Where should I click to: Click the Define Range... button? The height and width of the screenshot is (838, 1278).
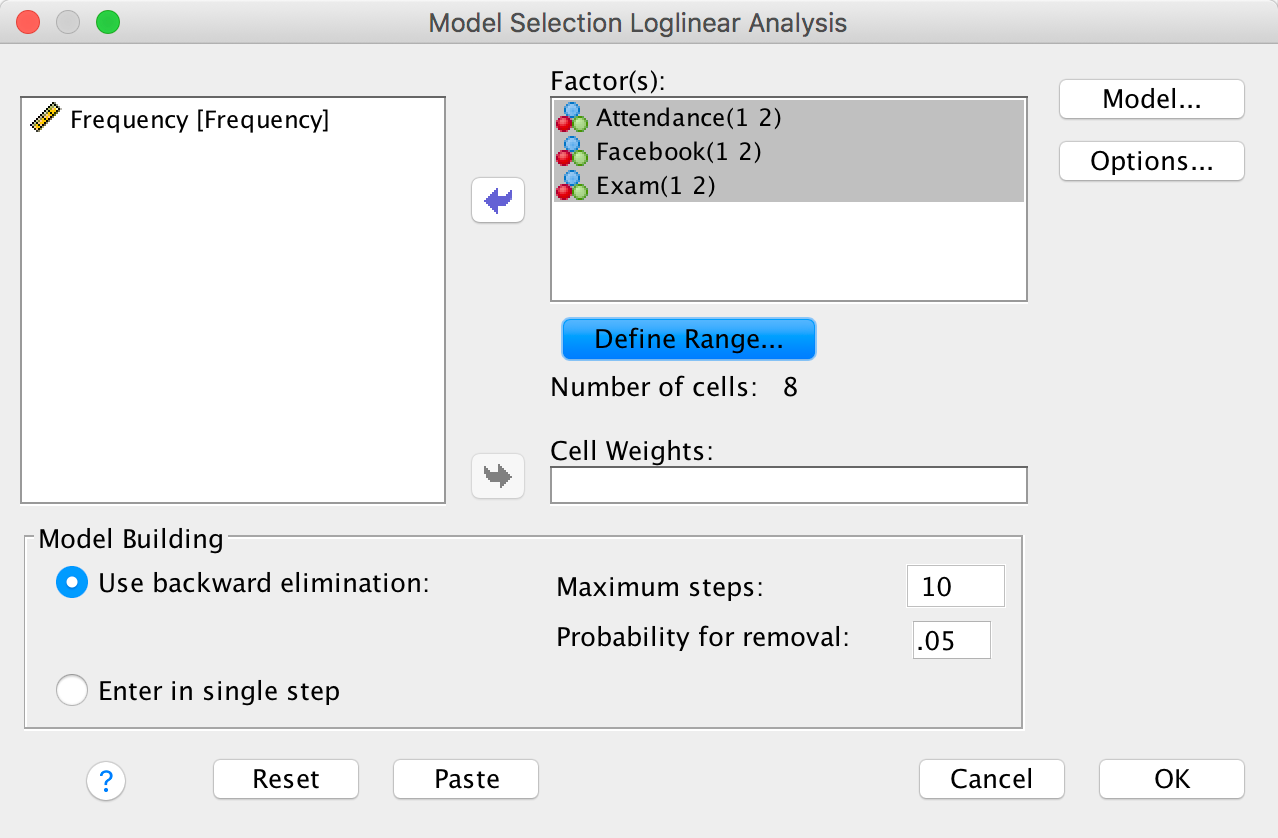point(688,339)
